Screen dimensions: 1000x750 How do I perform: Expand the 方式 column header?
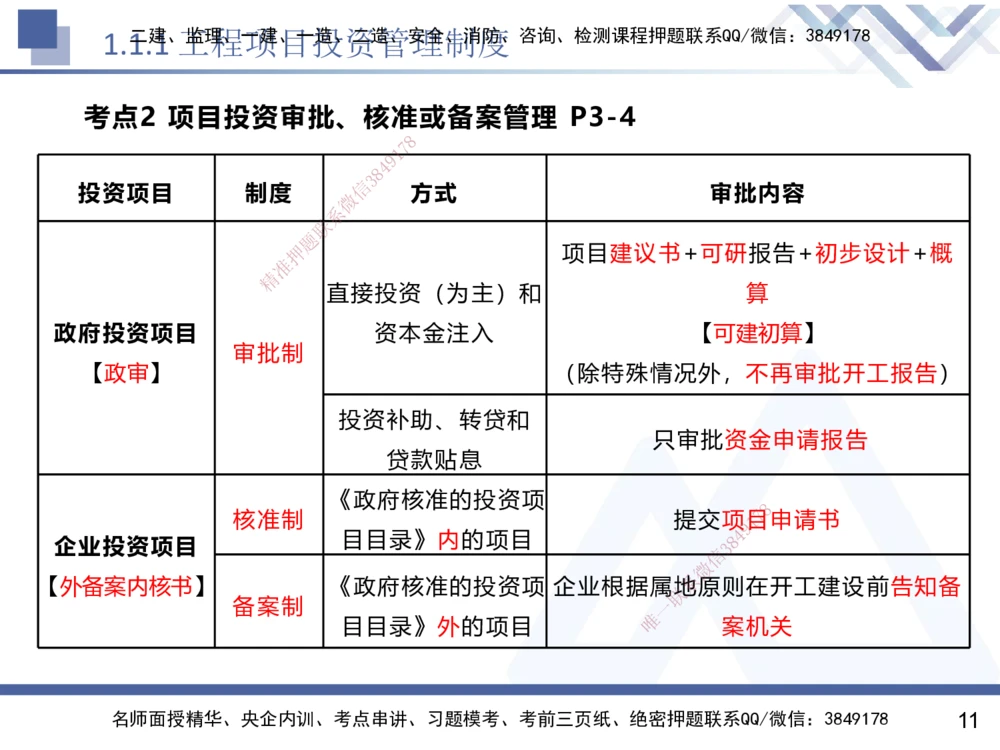(x=434, y=189)
